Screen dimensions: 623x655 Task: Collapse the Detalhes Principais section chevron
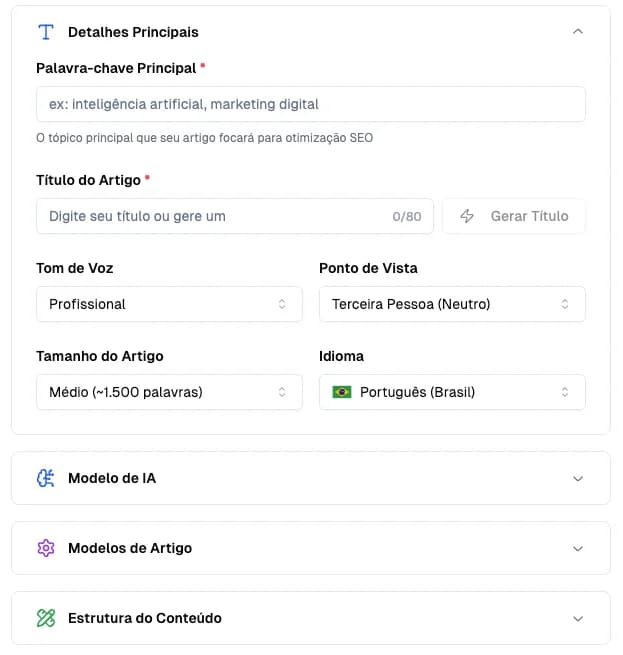tap(577, 32)
